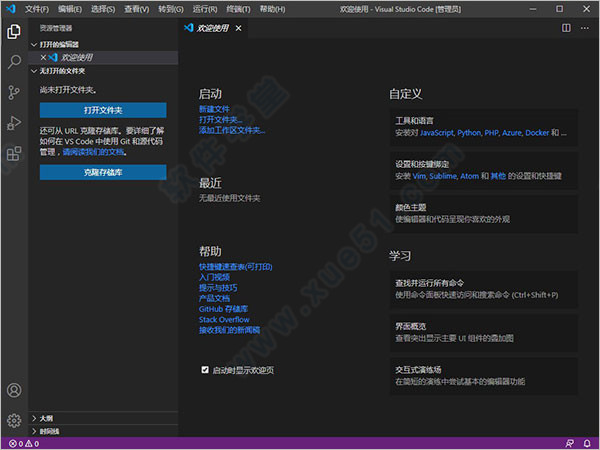
Task: Open the 查找并运行所有命令 card
Action: pyautogui.click(x=484, y=289)
